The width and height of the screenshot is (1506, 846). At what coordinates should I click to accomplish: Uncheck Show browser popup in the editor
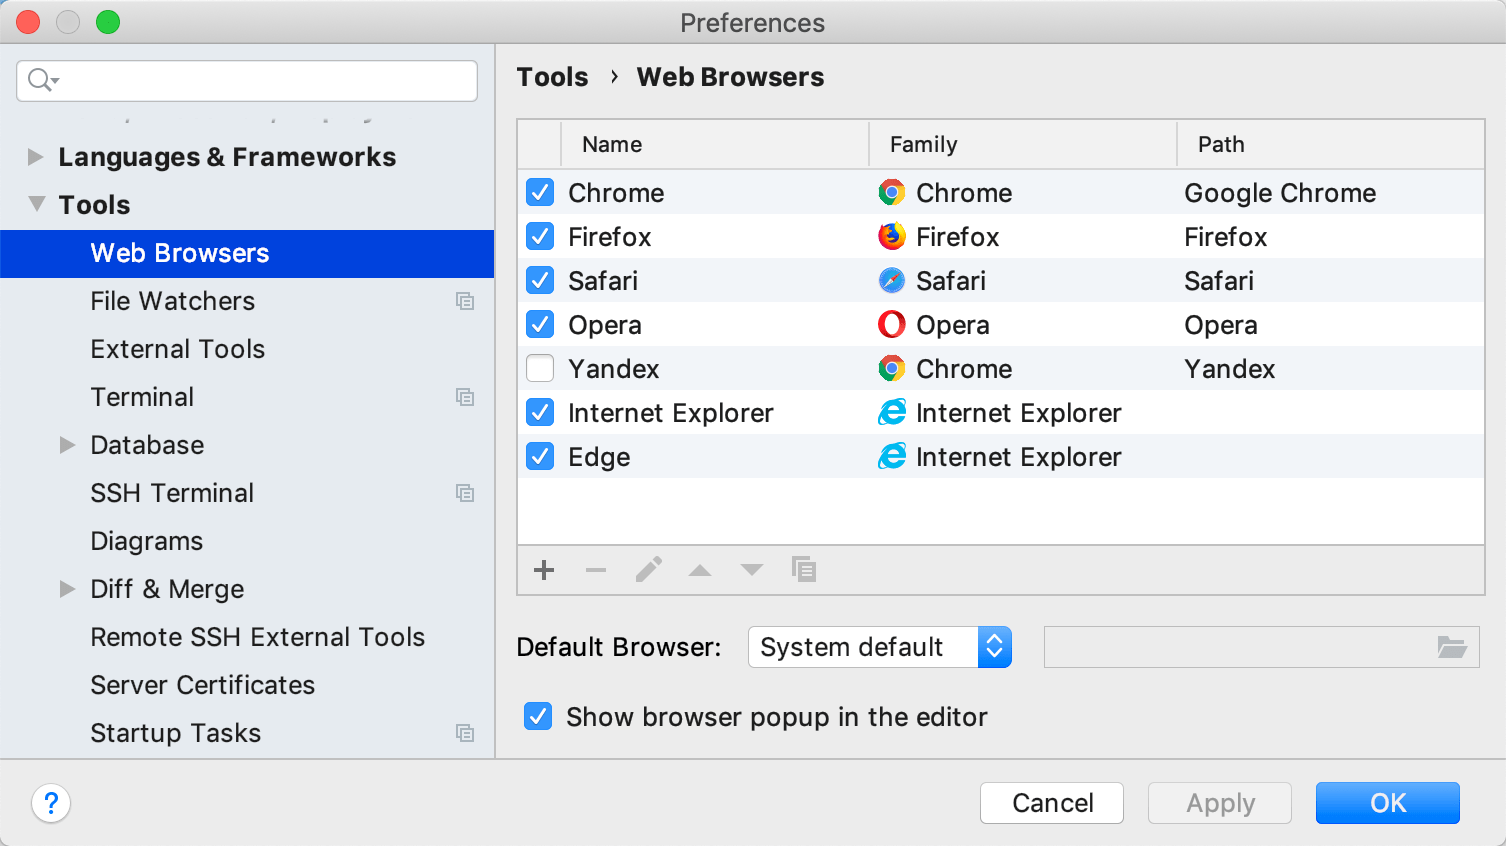pyautogui.click(x=538, y=716)
